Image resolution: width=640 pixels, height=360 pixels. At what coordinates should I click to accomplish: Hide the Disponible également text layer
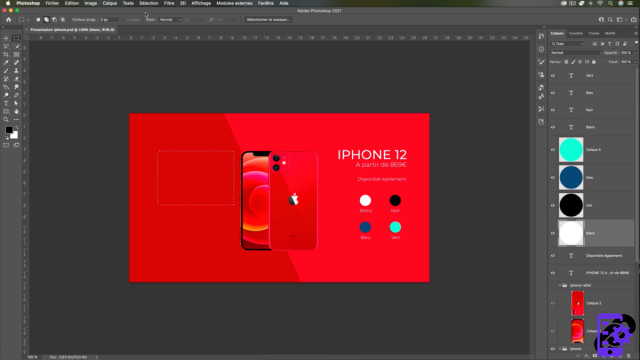(553, 256)
